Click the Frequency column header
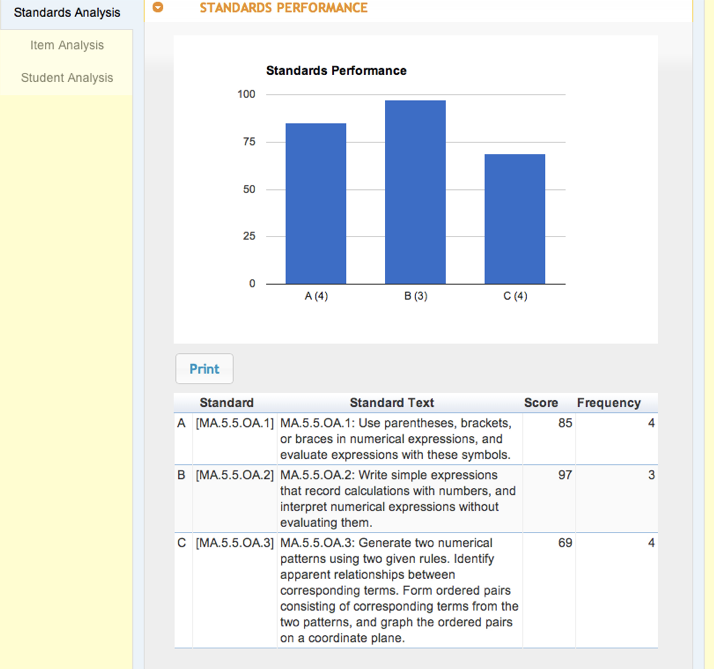Screen dimensions: 714x669 (x=609, y=403)
